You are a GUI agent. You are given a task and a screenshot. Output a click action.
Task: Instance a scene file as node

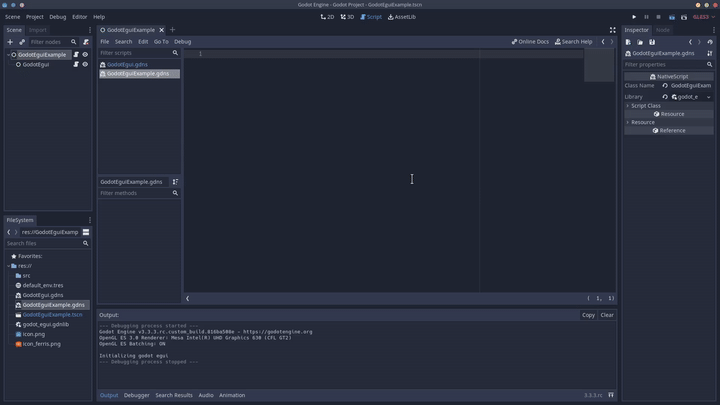[x=22, y=42]
